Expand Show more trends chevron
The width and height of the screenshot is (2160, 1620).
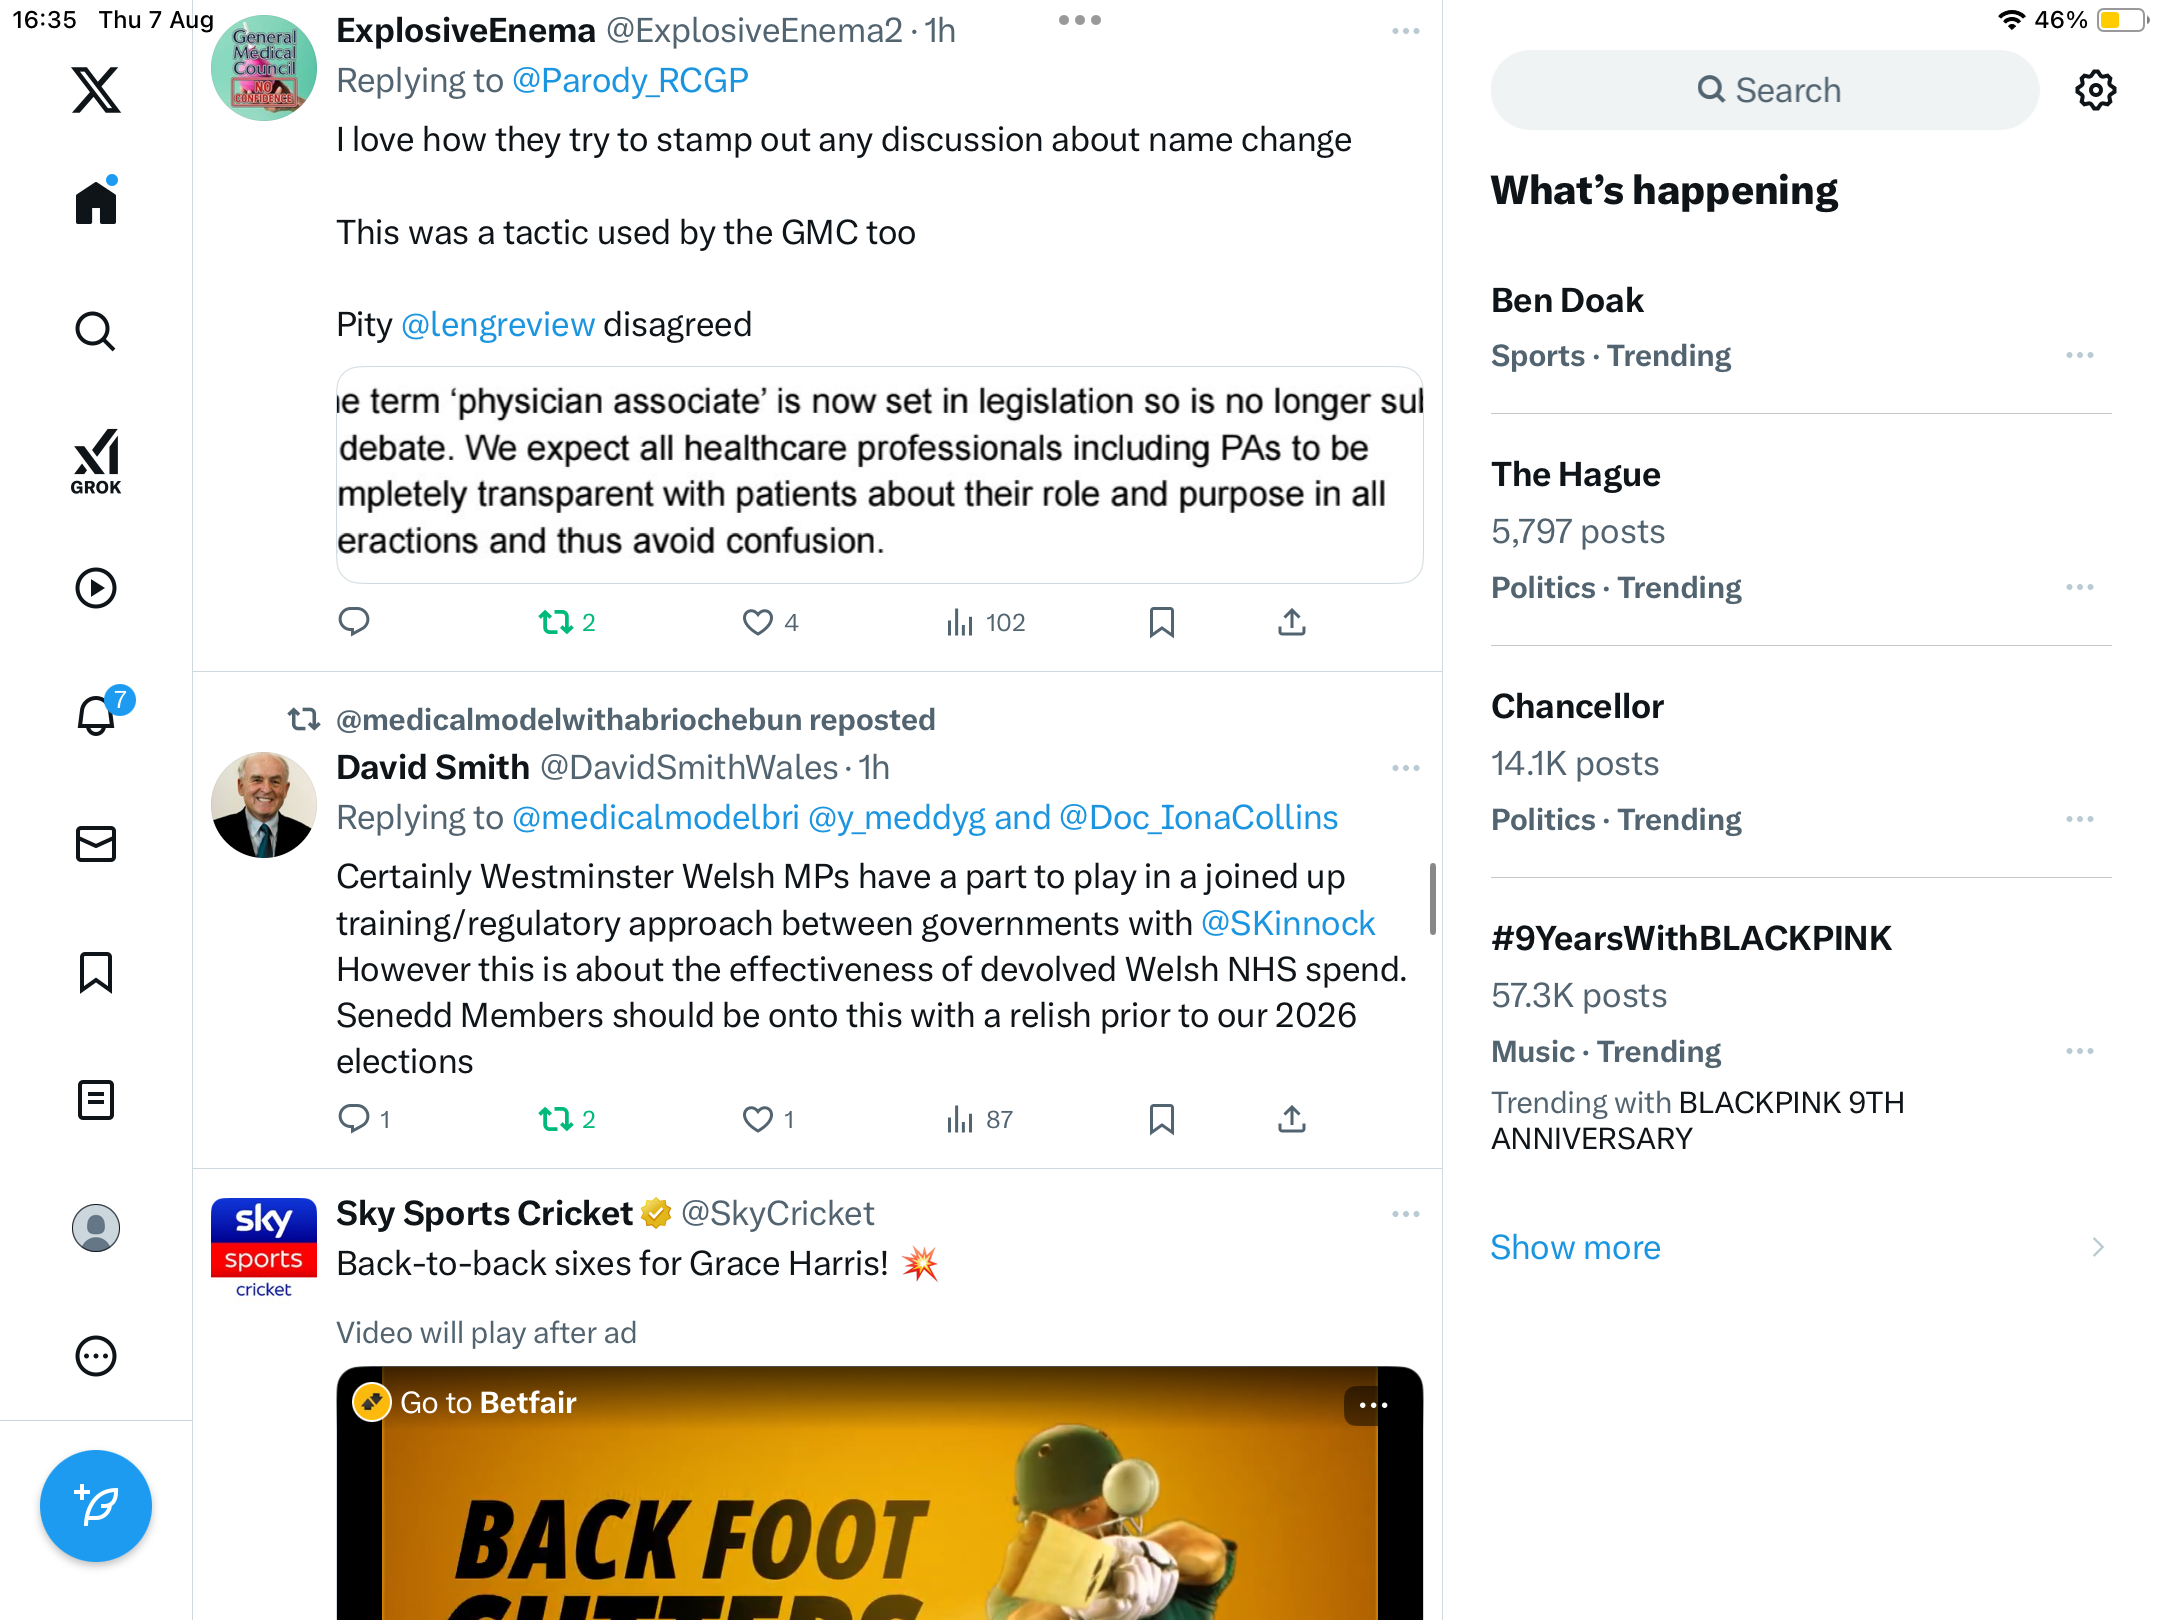click(2097, 1247)
